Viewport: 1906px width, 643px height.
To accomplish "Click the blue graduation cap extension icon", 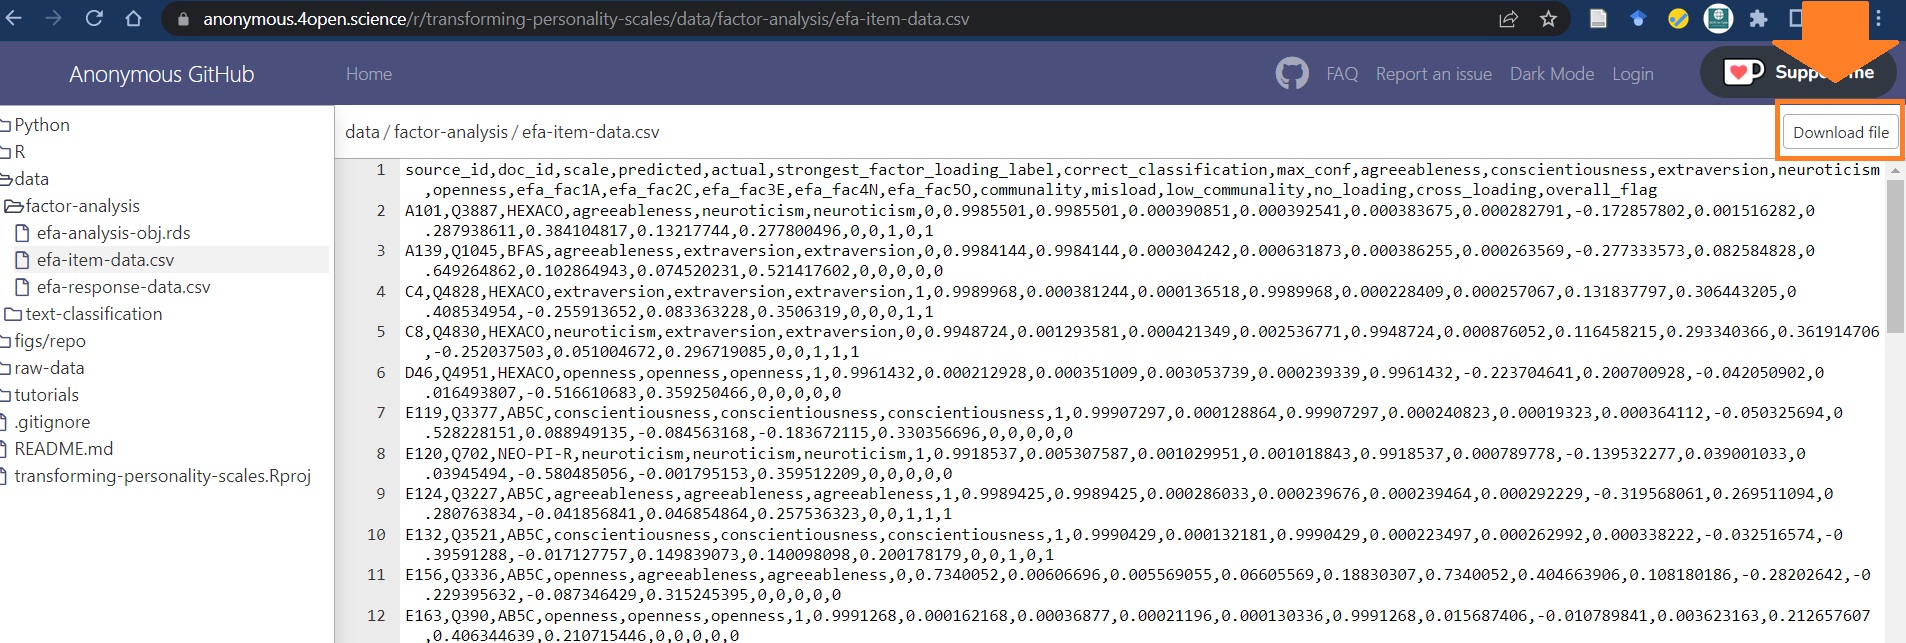I will (x=1638, y=19).
